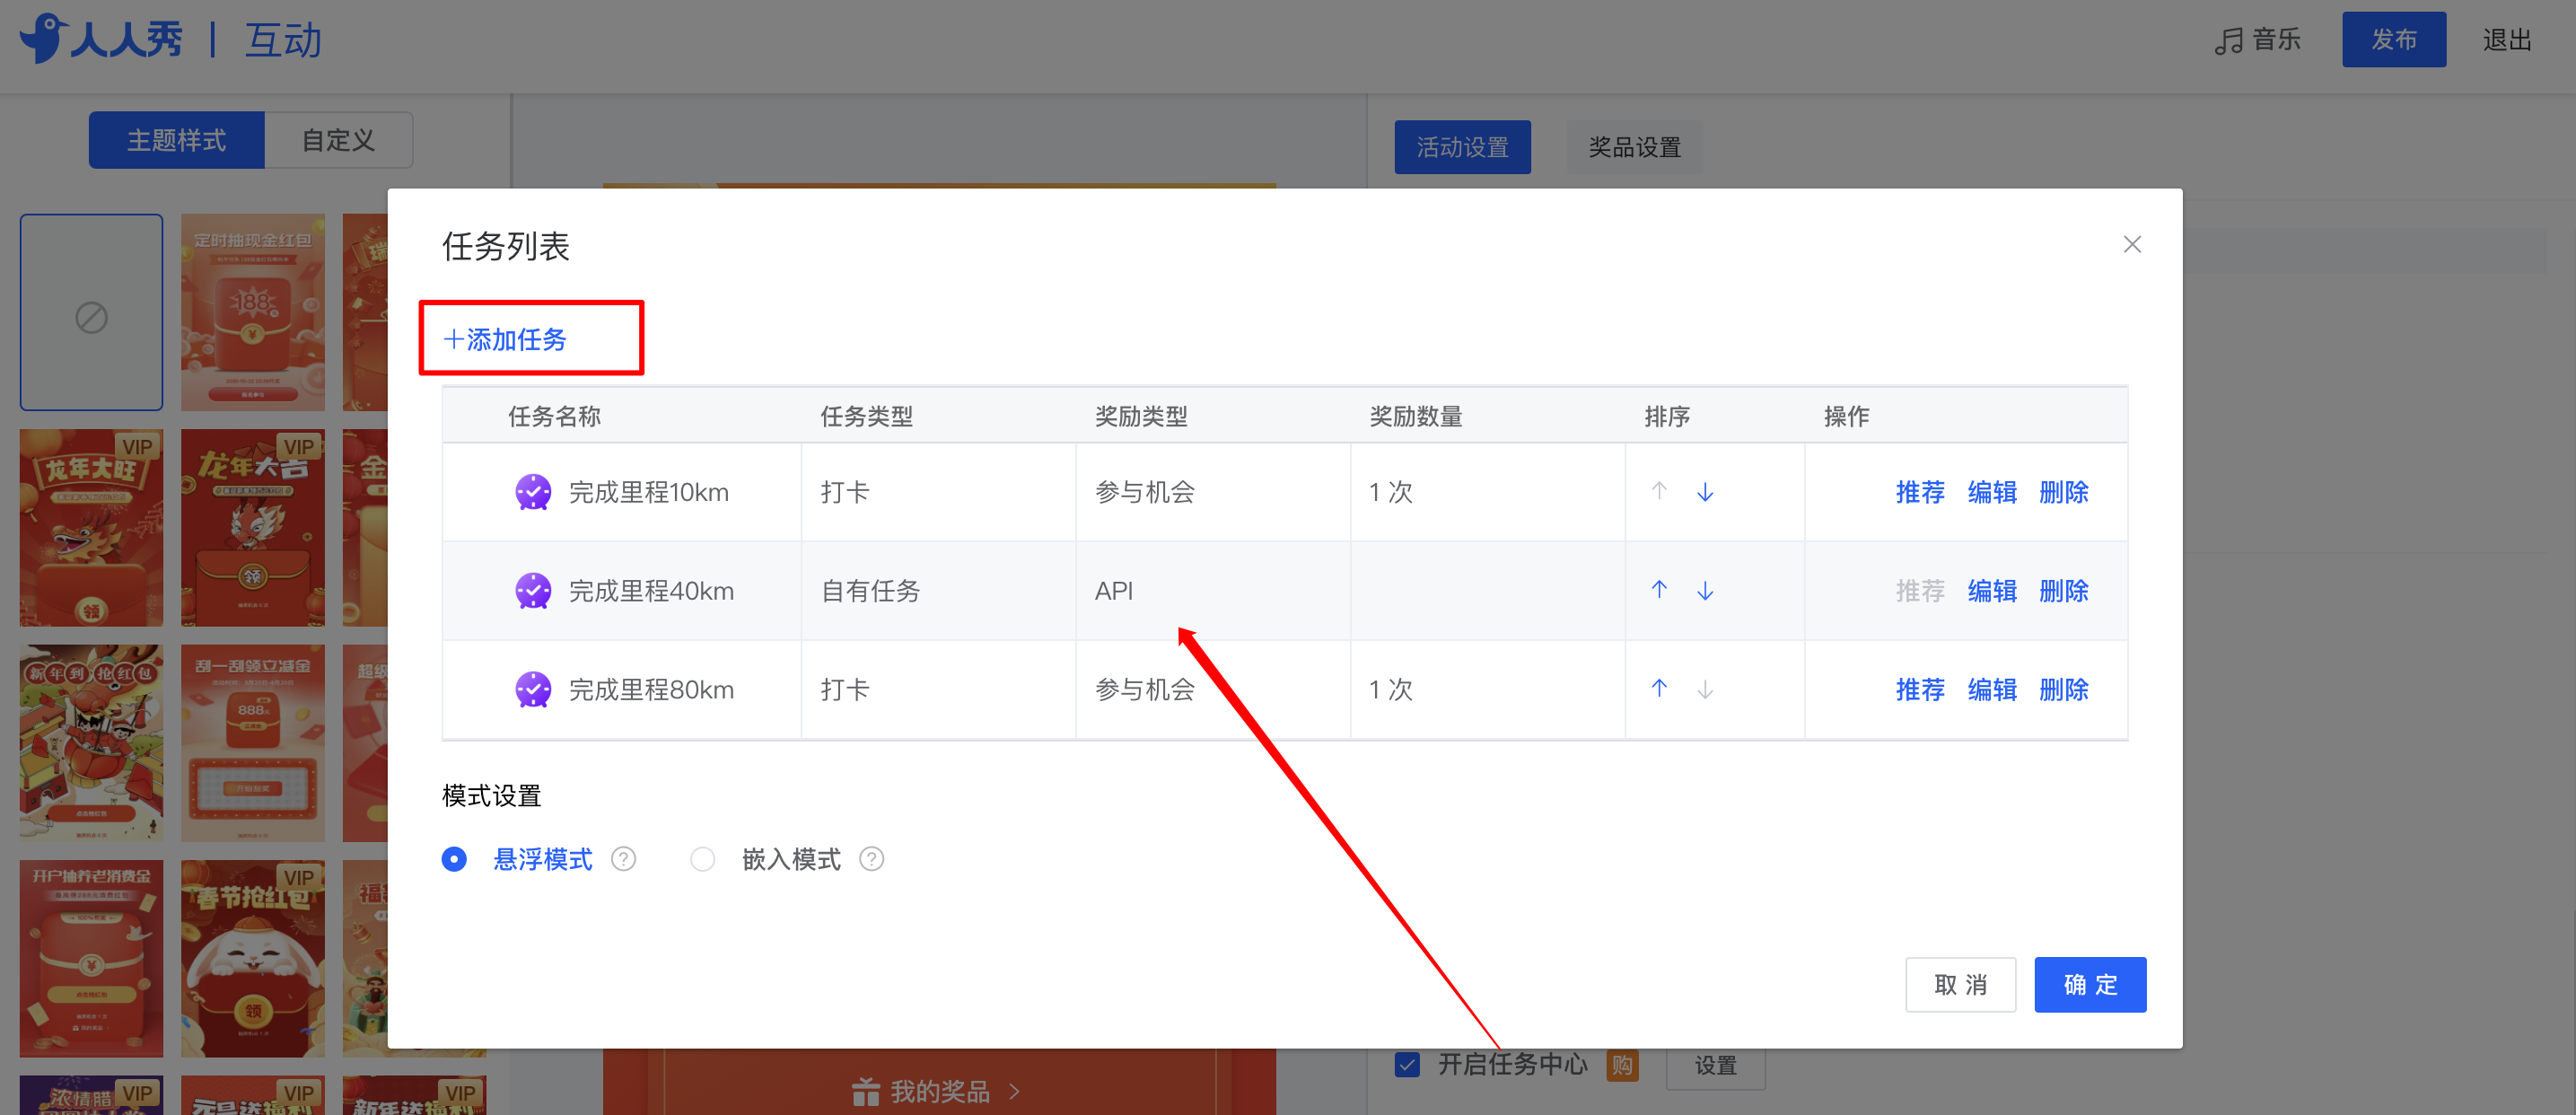Select 新年到抢红包 theme thumbnail
This screenshot has height=1115, width=2576.
coord(91,743)
